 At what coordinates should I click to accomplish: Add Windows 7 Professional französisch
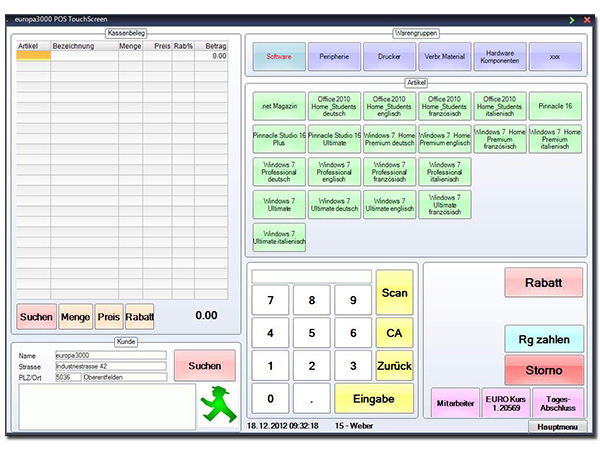tap(389, 172)
